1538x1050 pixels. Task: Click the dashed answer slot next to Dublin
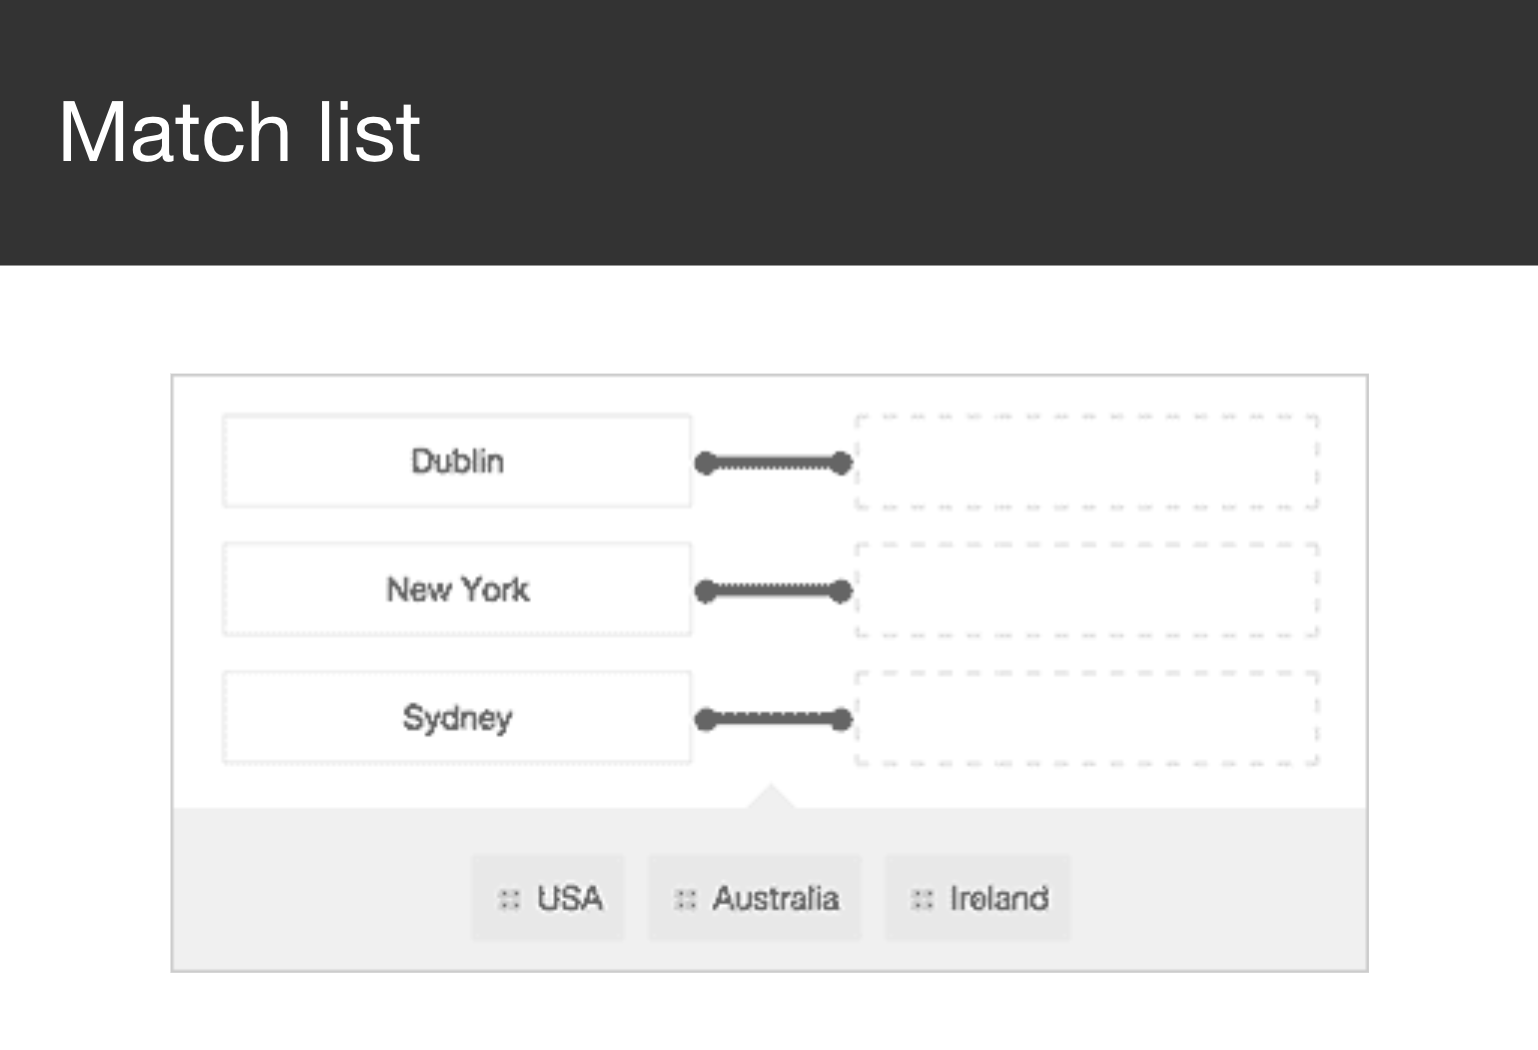pos(1085,461)
